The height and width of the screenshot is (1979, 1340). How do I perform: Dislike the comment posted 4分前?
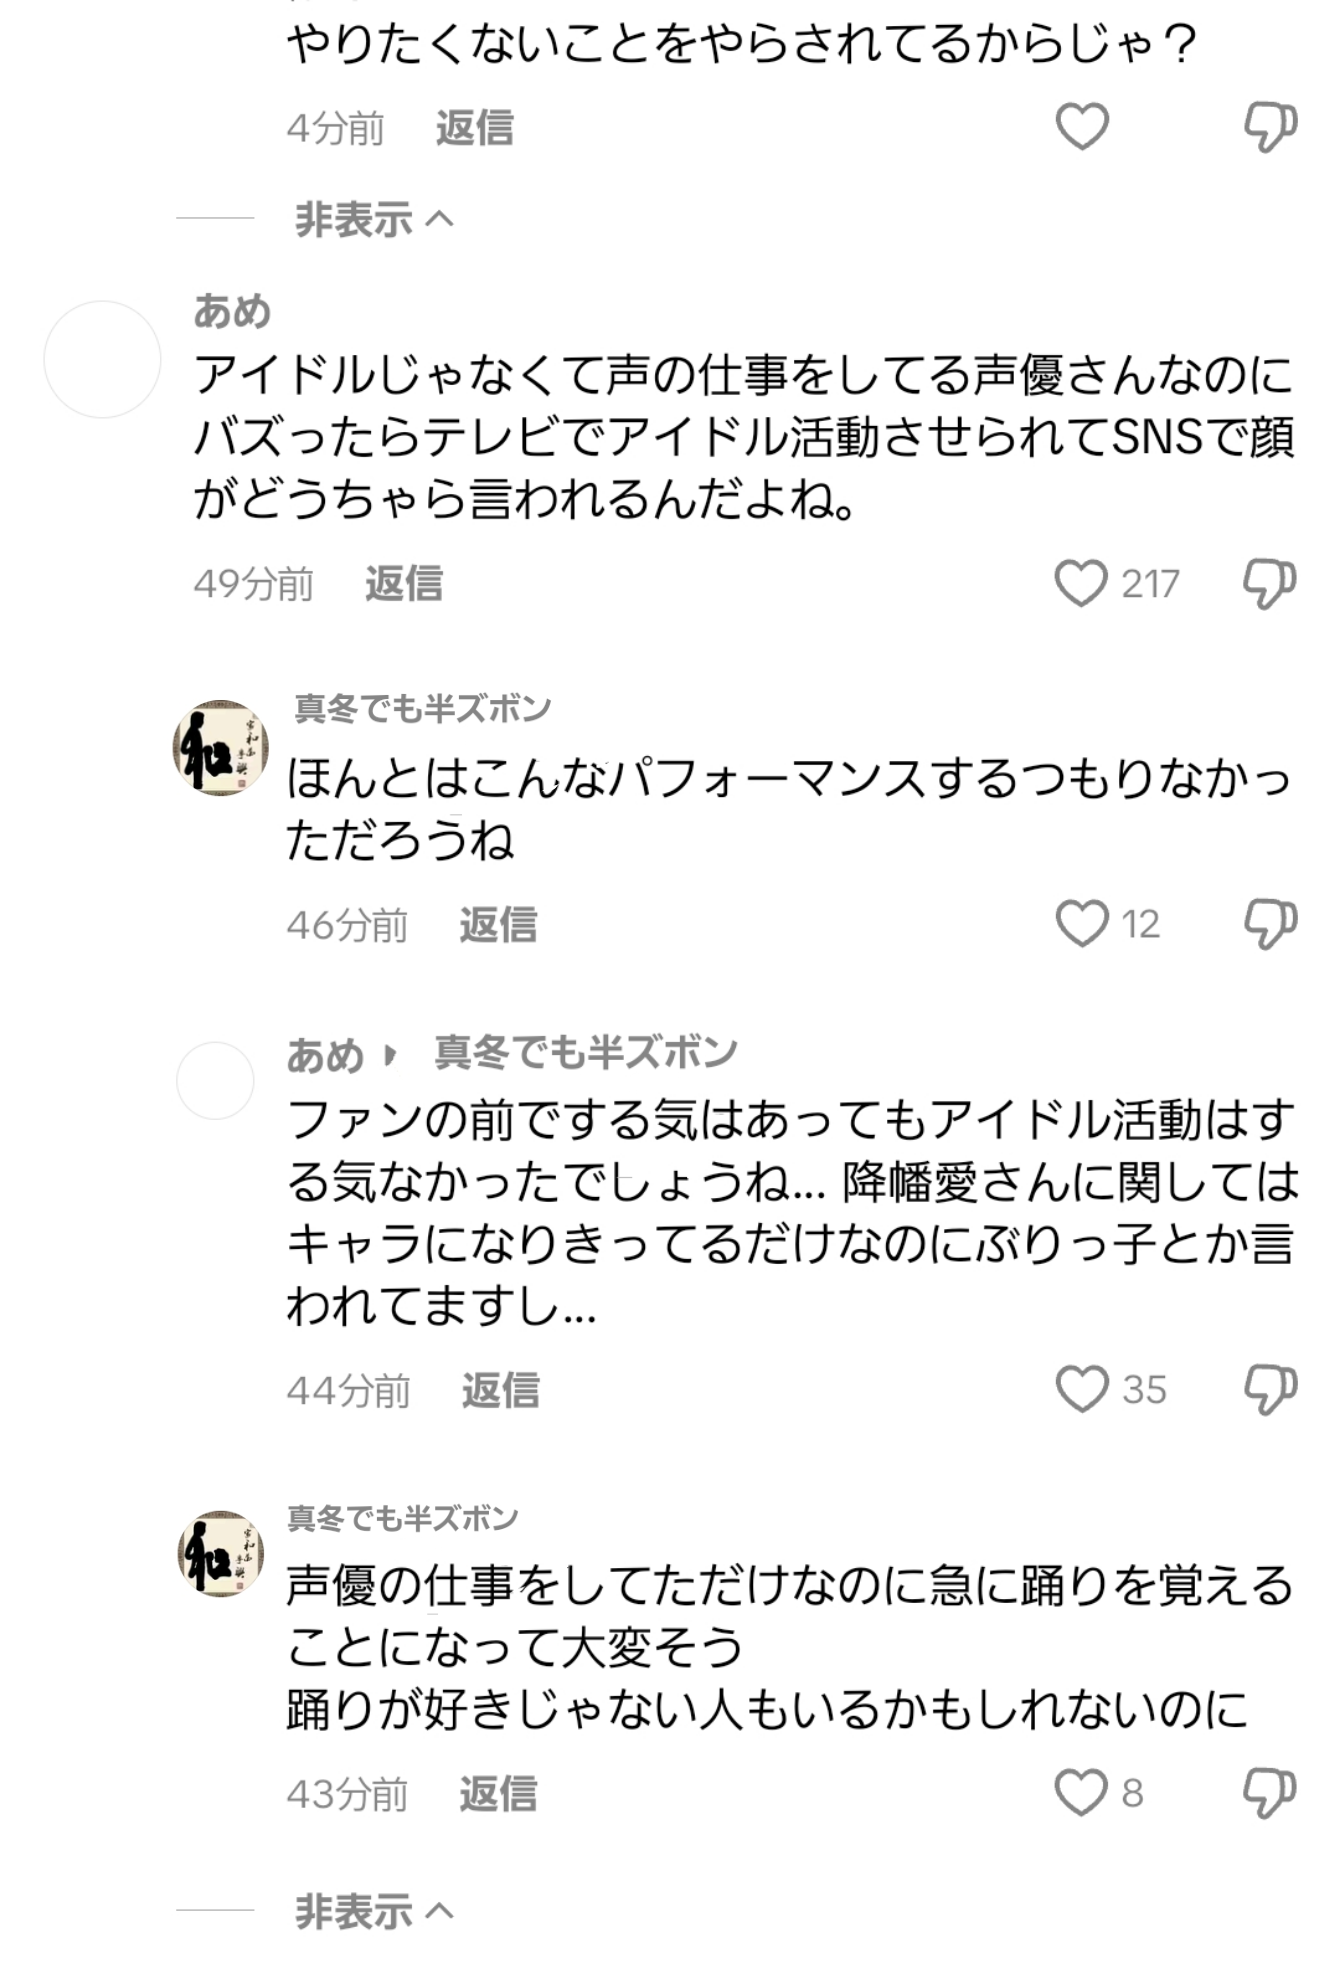coord(1270,127)
